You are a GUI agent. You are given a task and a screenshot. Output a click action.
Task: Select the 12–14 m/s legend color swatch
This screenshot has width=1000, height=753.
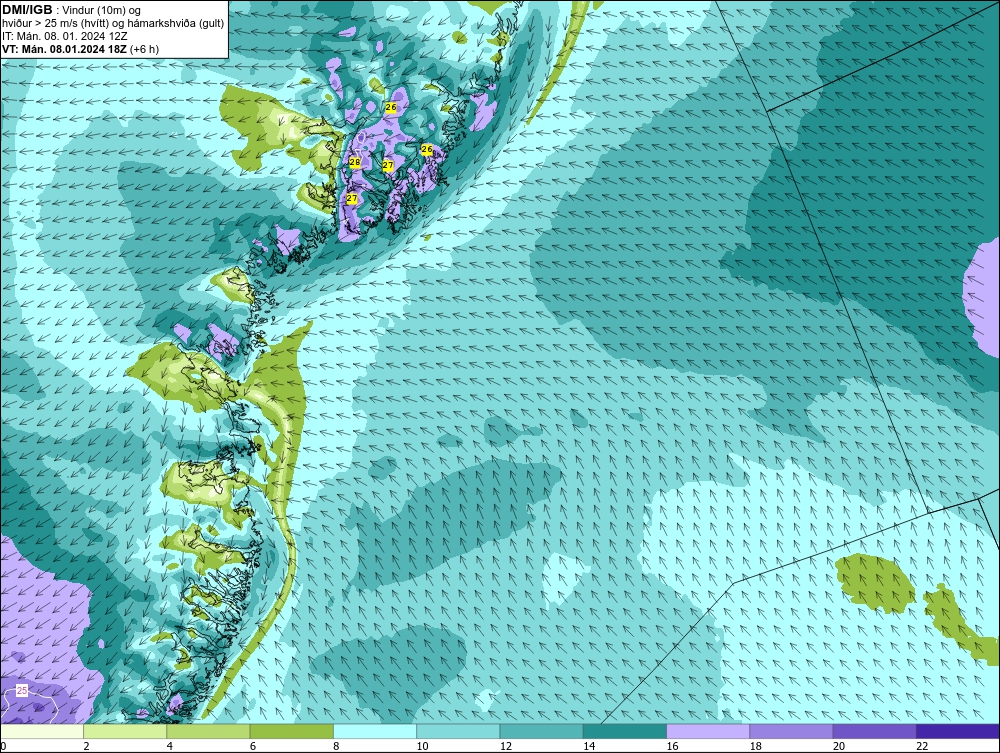click(541, 731)
